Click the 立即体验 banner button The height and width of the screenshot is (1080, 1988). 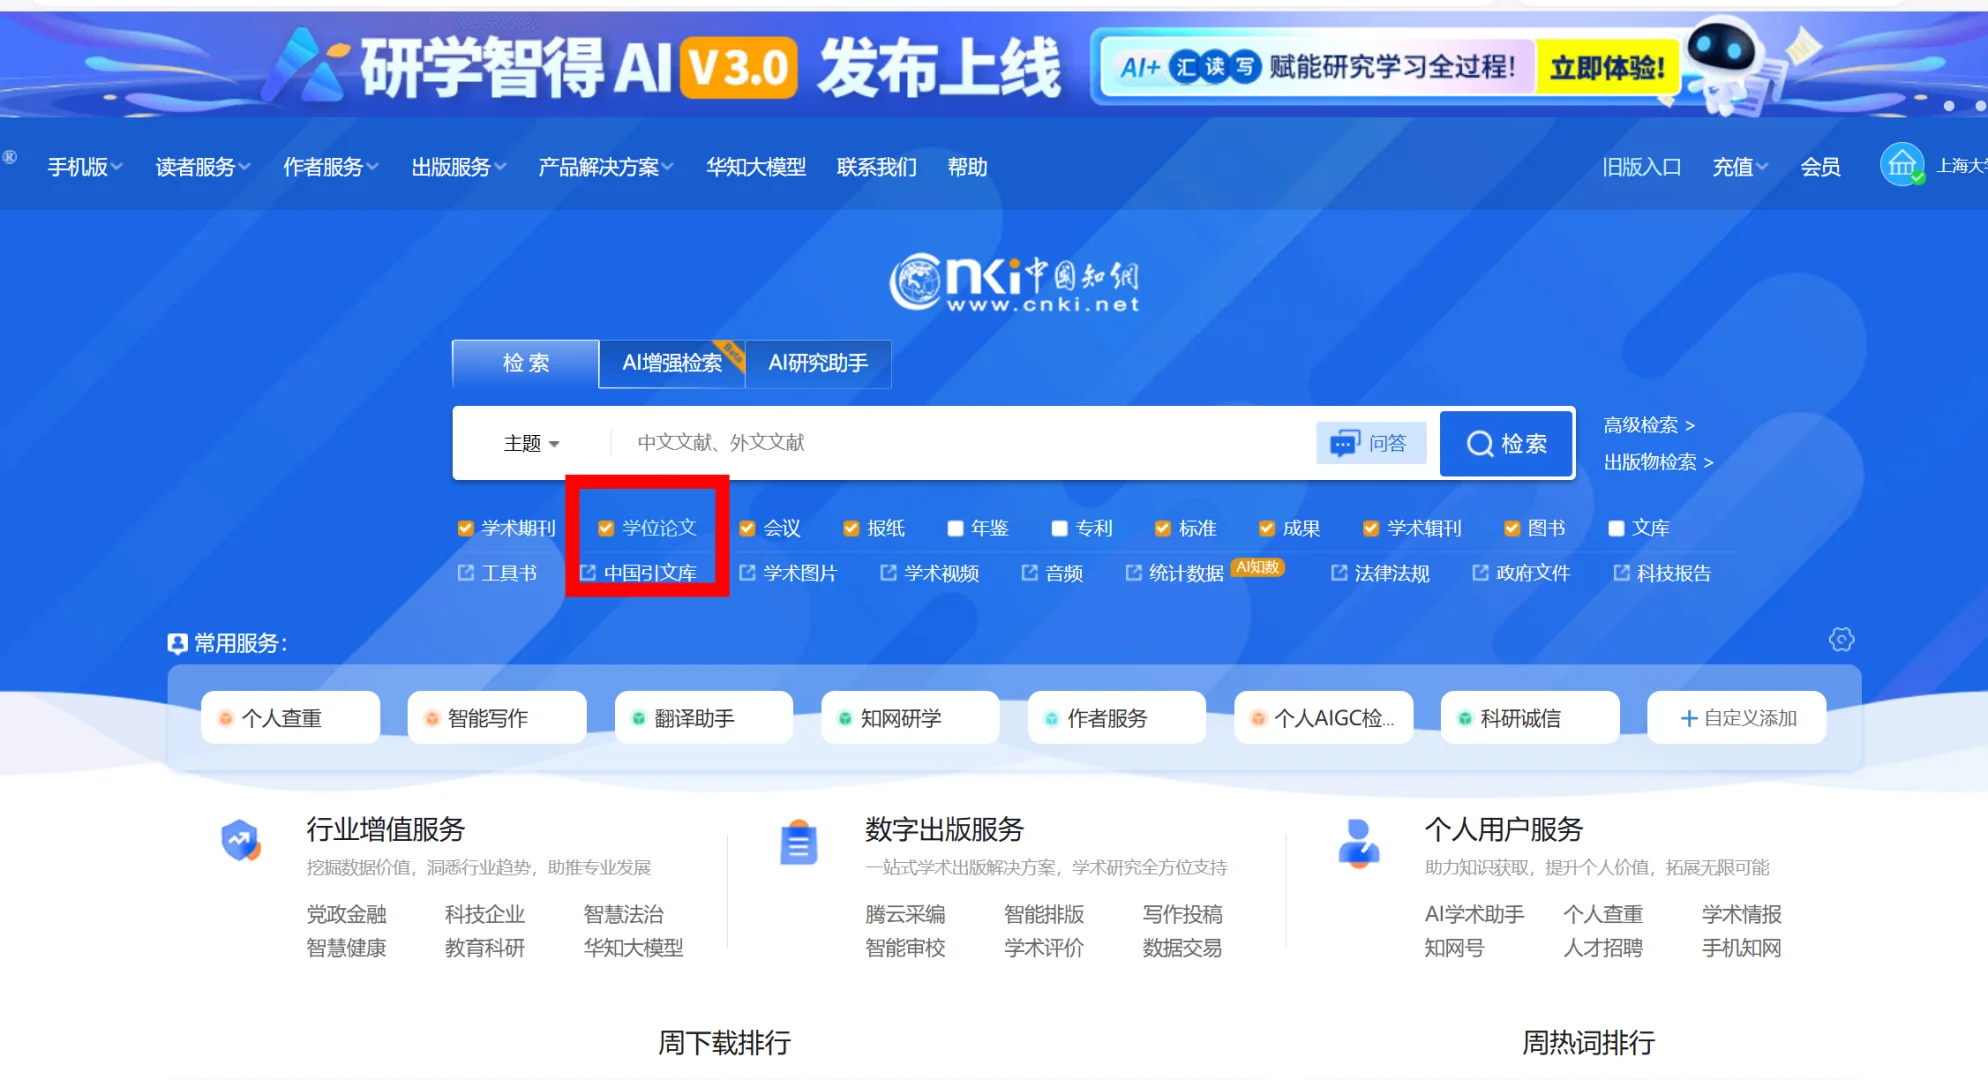click(1606, 68)
